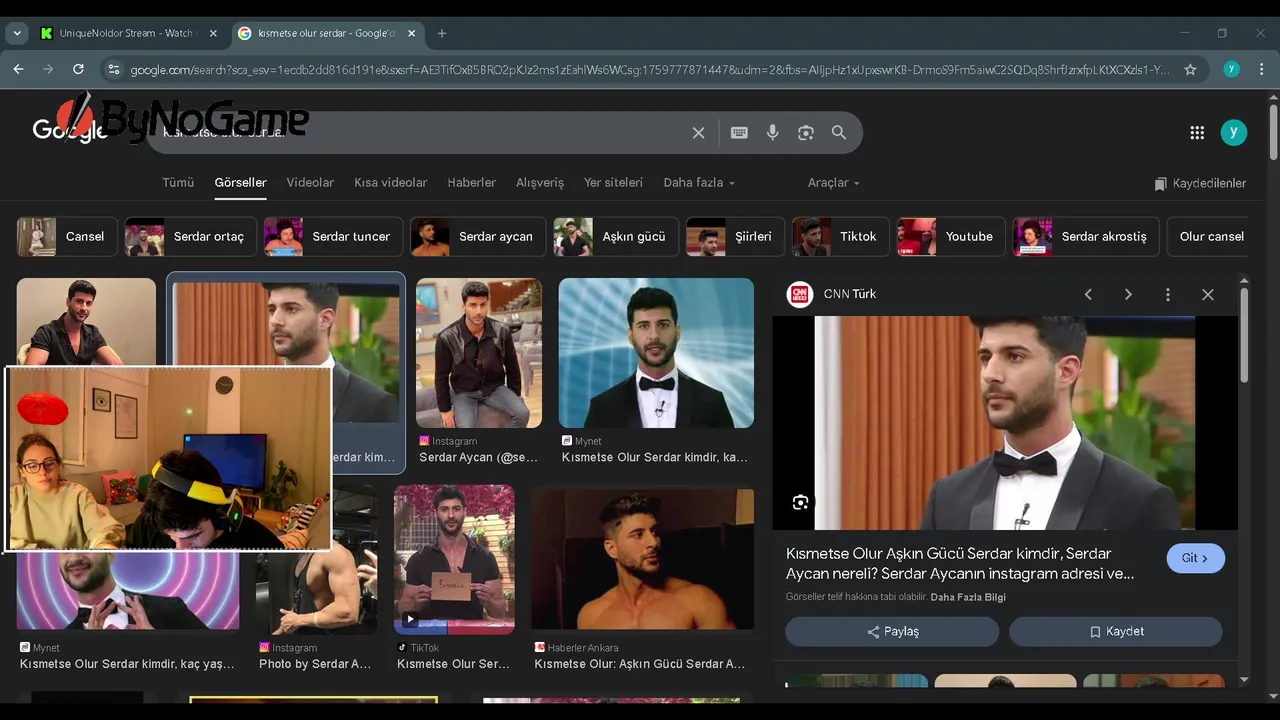Screen dimensions: 1280x720
Task: Close the kısmetse olur serdar tab
Action: 411,33
